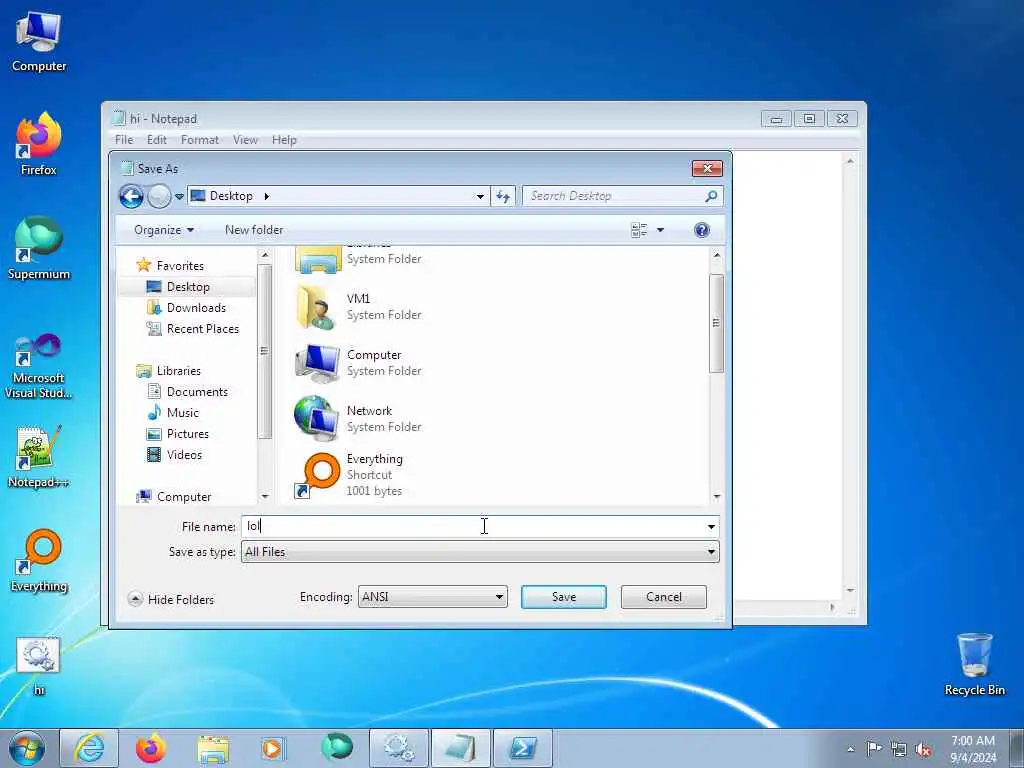Click the Action Center flag tray icon

(873, 748)
